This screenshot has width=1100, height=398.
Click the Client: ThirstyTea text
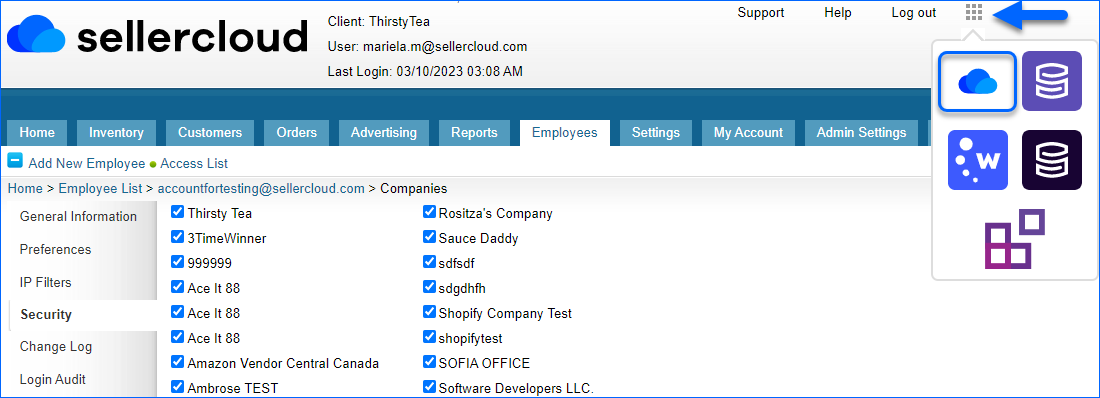point(379,22)
